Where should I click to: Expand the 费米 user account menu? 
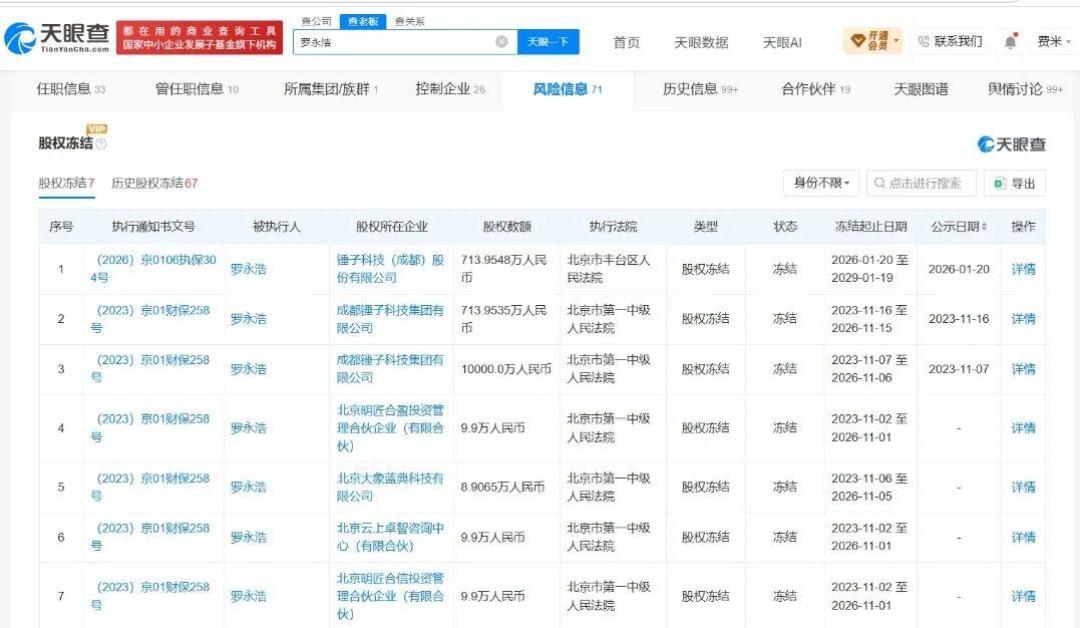tap(1055, 41)
